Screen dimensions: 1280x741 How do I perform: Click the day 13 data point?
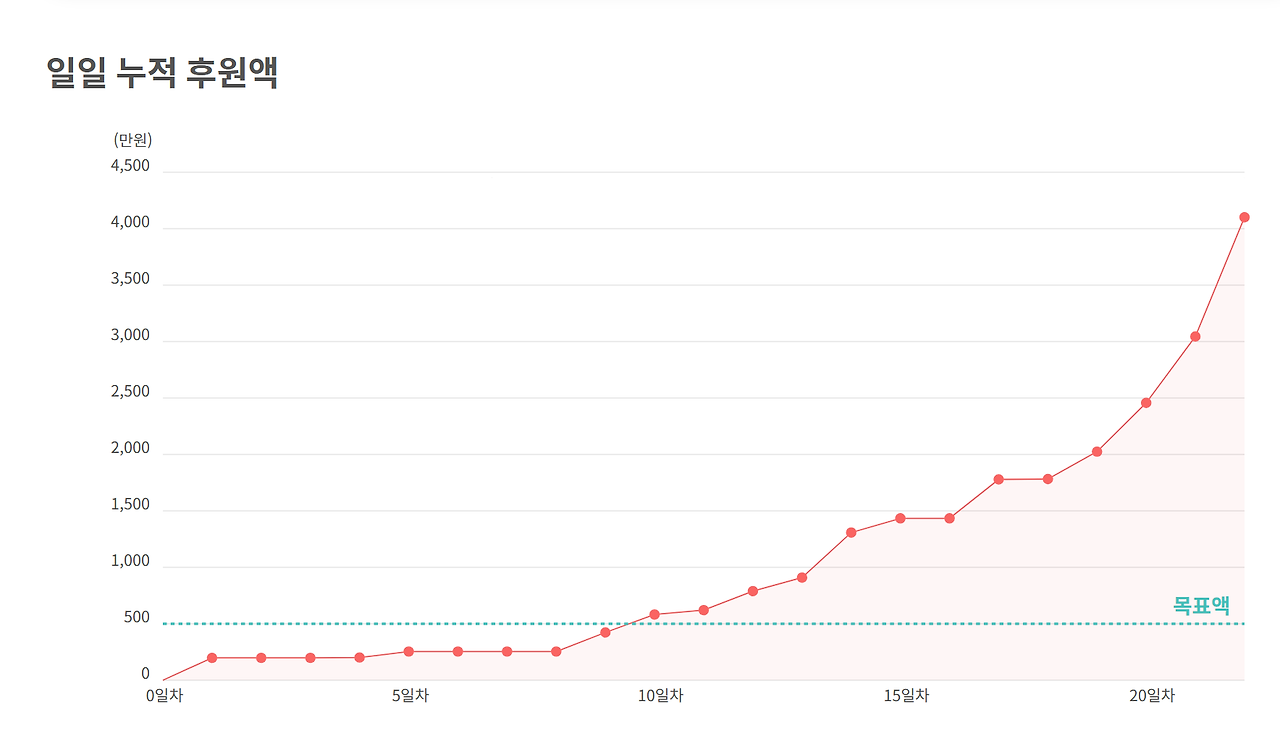click(x=802, y=577)
